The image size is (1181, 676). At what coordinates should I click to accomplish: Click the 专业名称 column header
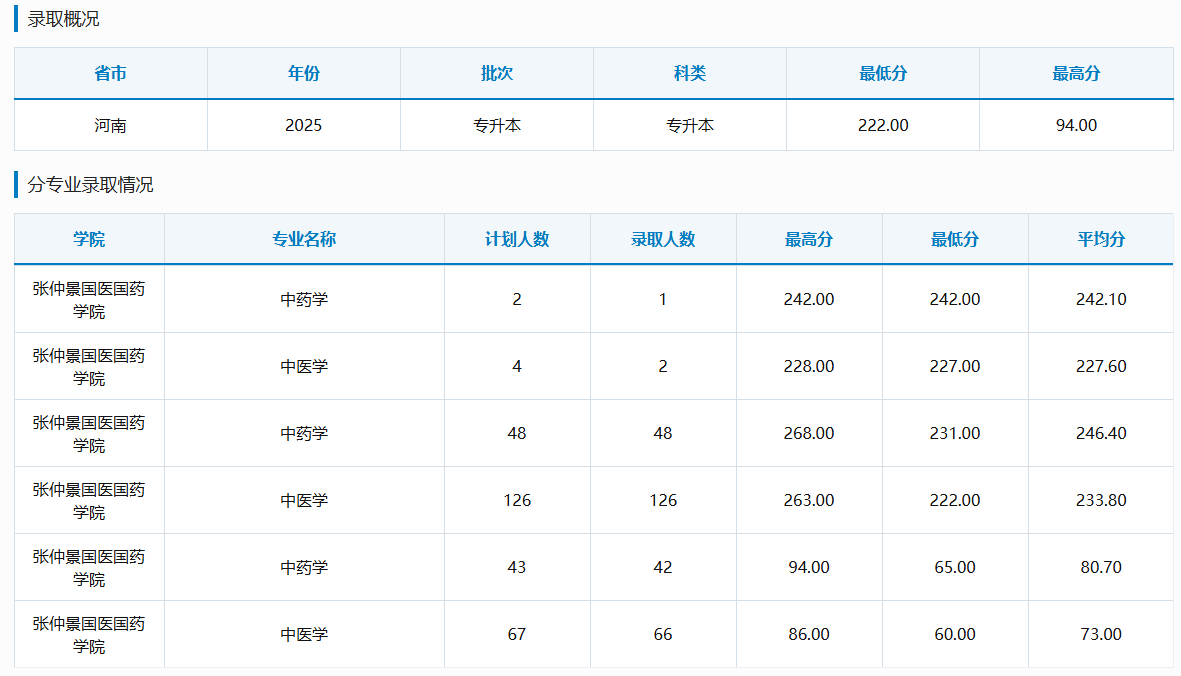[303, 238]
